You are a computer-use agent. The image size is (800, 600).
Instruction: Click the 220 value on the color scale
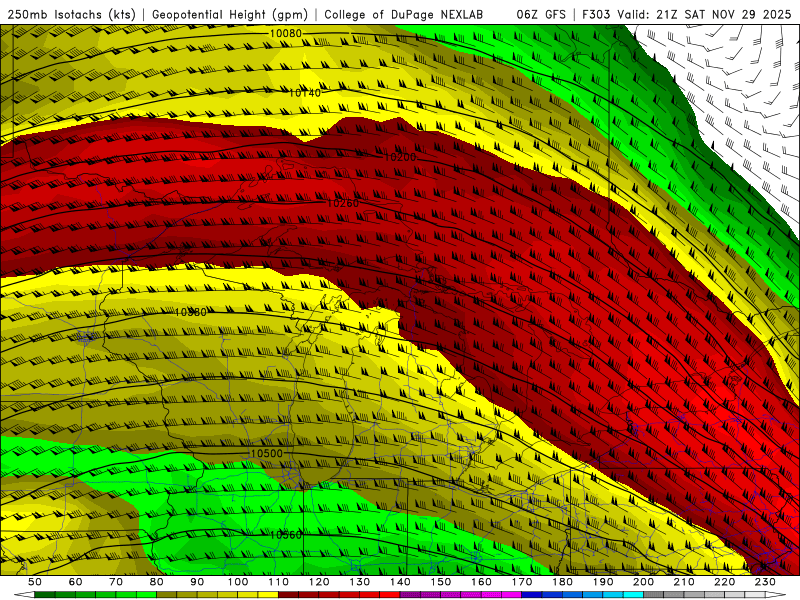pyautogui.click(x=724, y=582)
